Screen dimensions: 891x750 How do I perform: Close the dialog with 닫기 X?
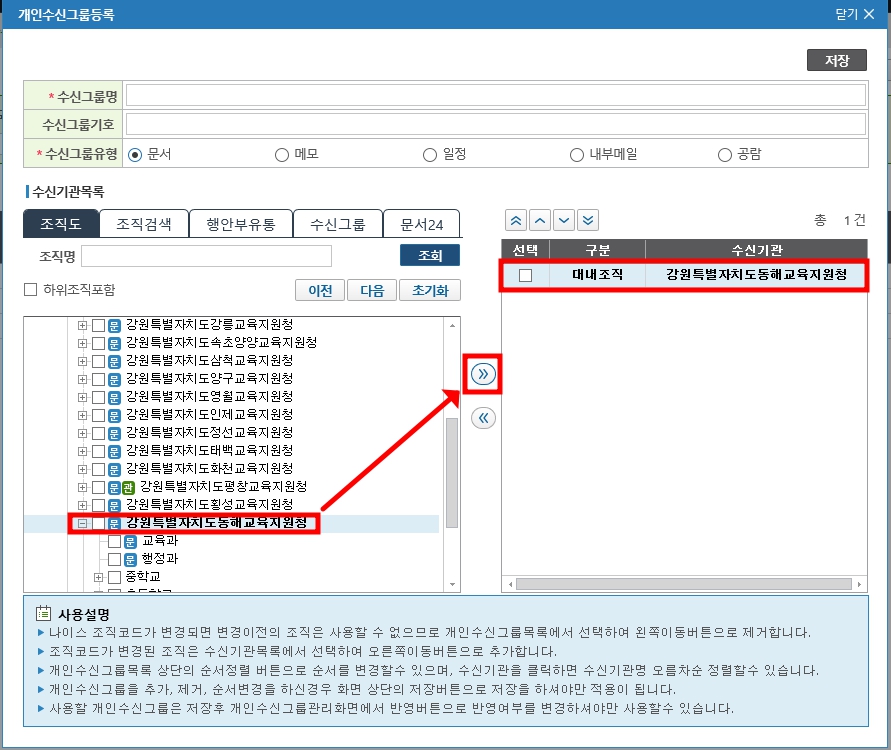tap(855, 14)
